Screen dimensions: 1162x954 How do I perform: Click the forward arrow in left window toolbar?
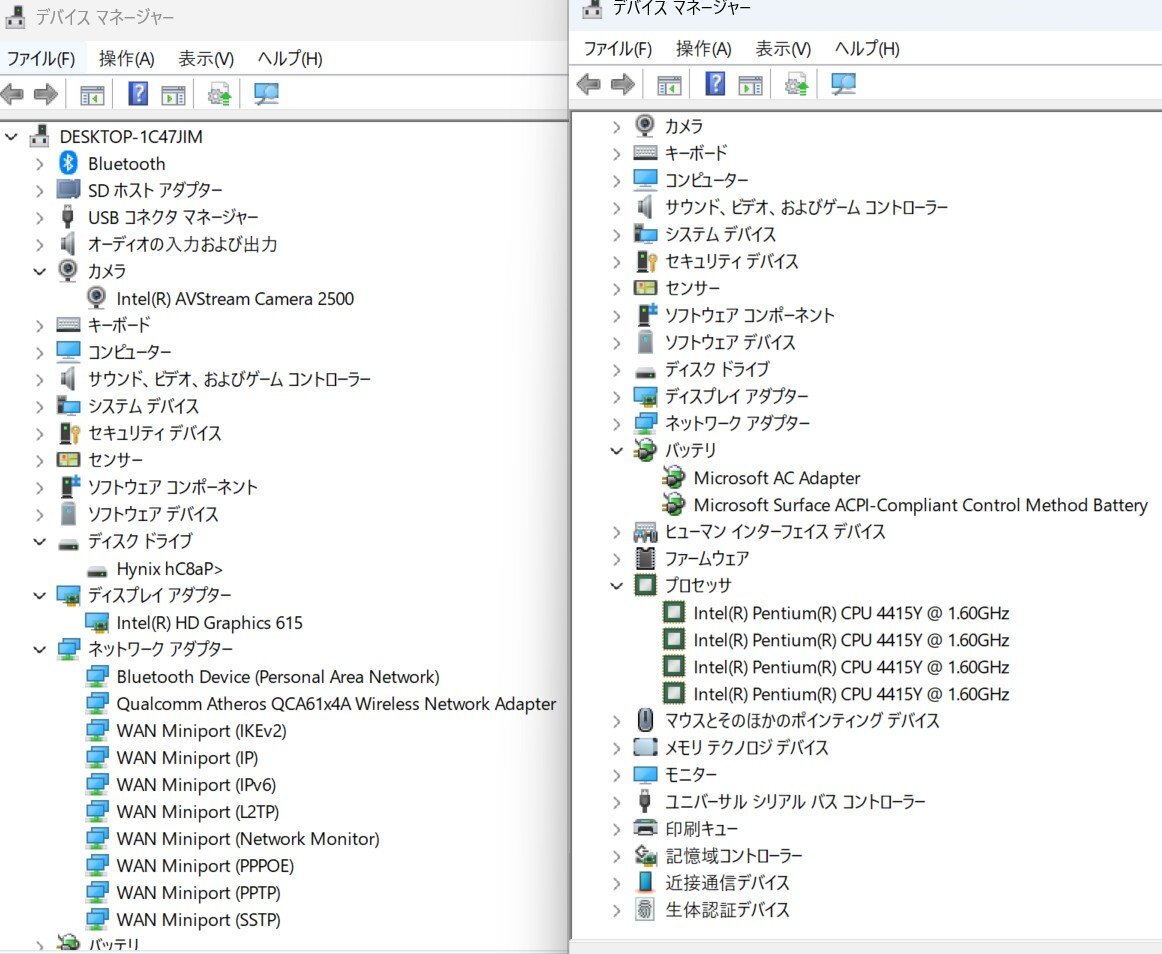[46, 94]
